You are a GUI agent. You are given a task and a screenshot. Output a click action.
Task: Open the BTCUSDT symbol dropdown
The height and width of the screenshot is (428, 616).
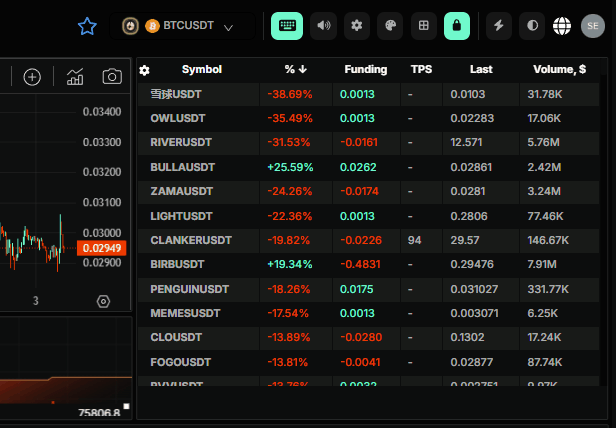(181, 26)
